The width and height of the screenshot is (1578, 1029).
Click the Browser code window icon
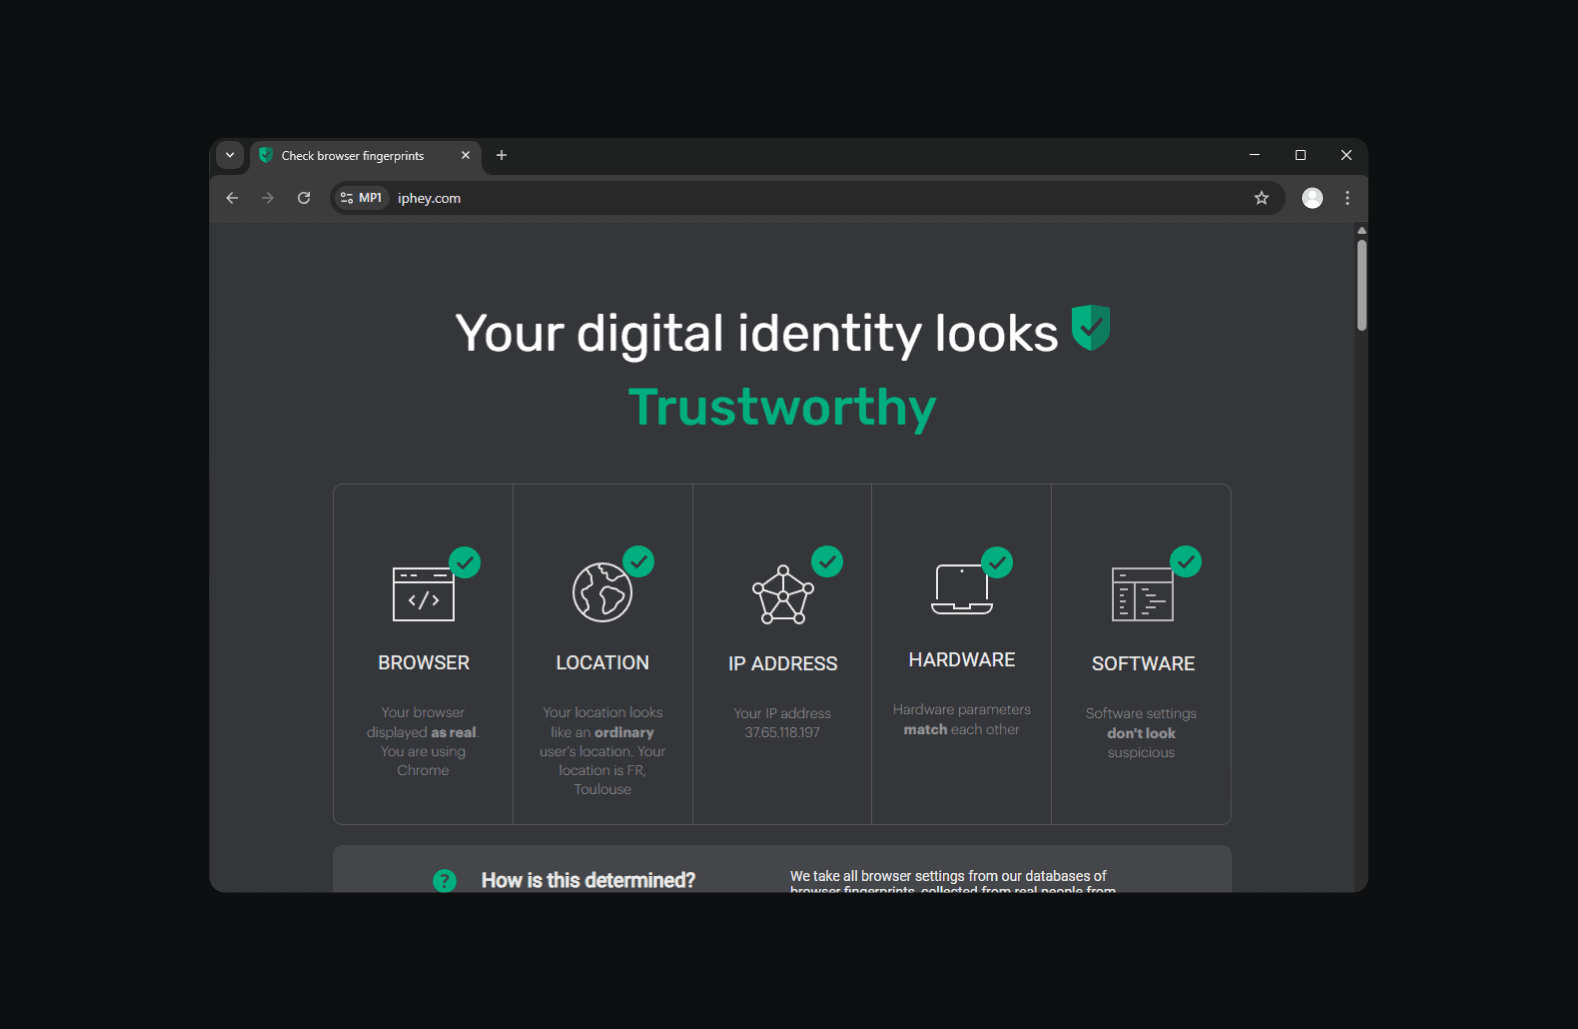pos(423,594)
